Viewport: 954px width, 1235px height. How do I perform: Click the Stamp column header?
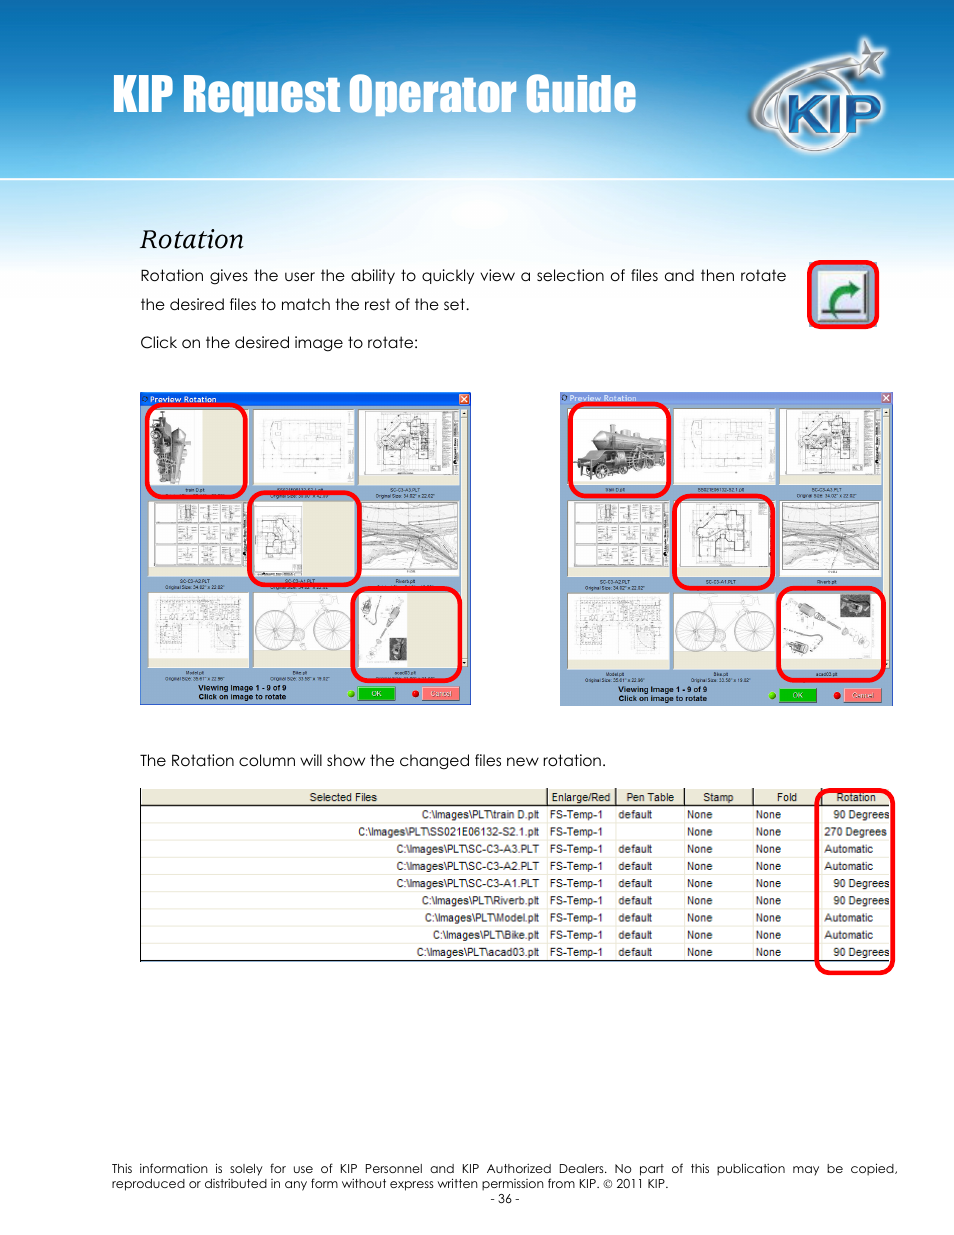point(718,797)
